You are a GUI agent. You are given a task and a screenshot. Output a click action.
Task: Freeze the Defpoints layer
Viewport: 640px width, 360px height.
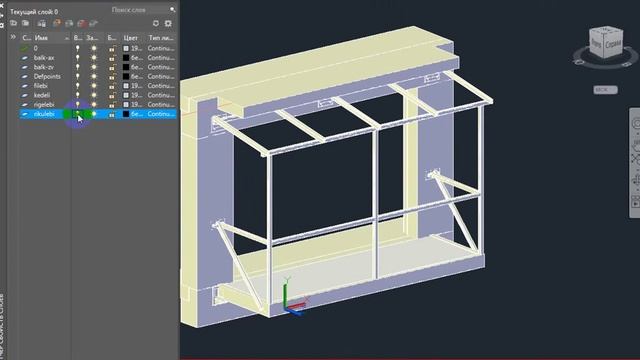point(94,76)
